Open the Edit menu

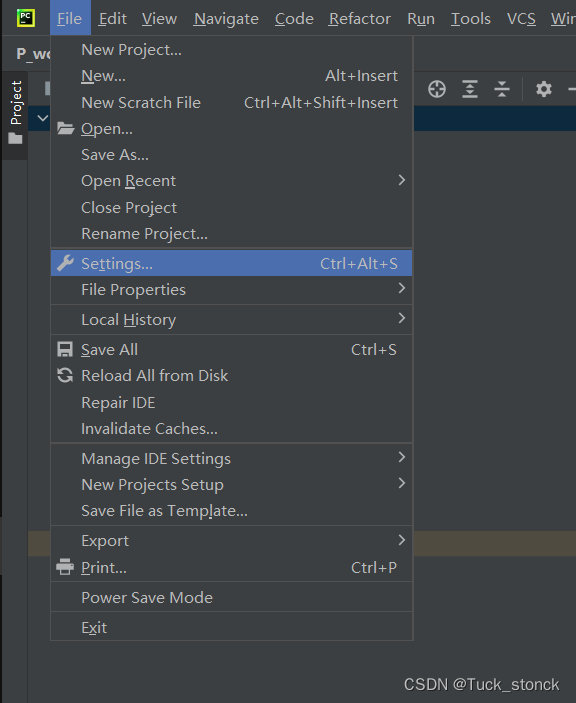click(x=113, y=18)
